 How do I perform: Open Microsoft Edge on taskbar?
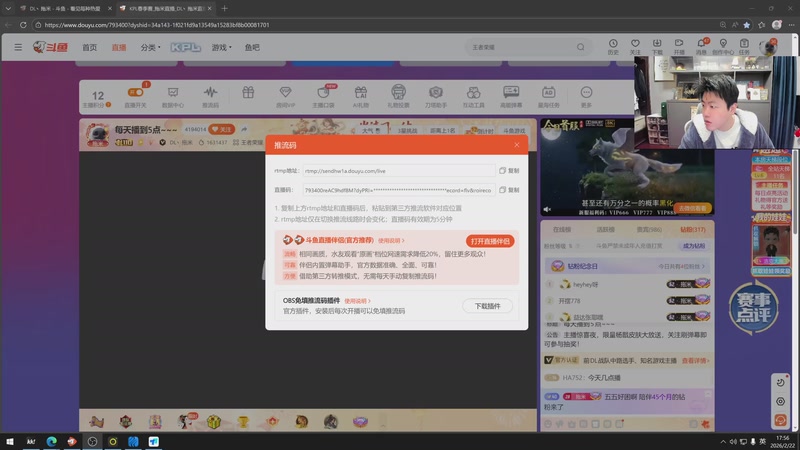52,441
